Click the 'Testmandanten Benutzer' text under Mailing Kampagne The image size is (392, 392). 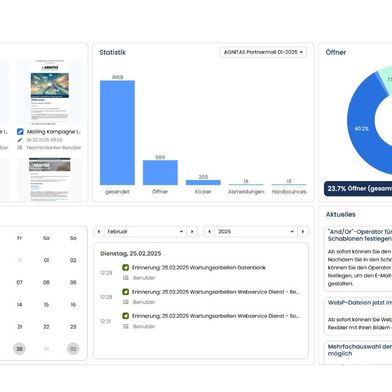click(x=54, y=147)
